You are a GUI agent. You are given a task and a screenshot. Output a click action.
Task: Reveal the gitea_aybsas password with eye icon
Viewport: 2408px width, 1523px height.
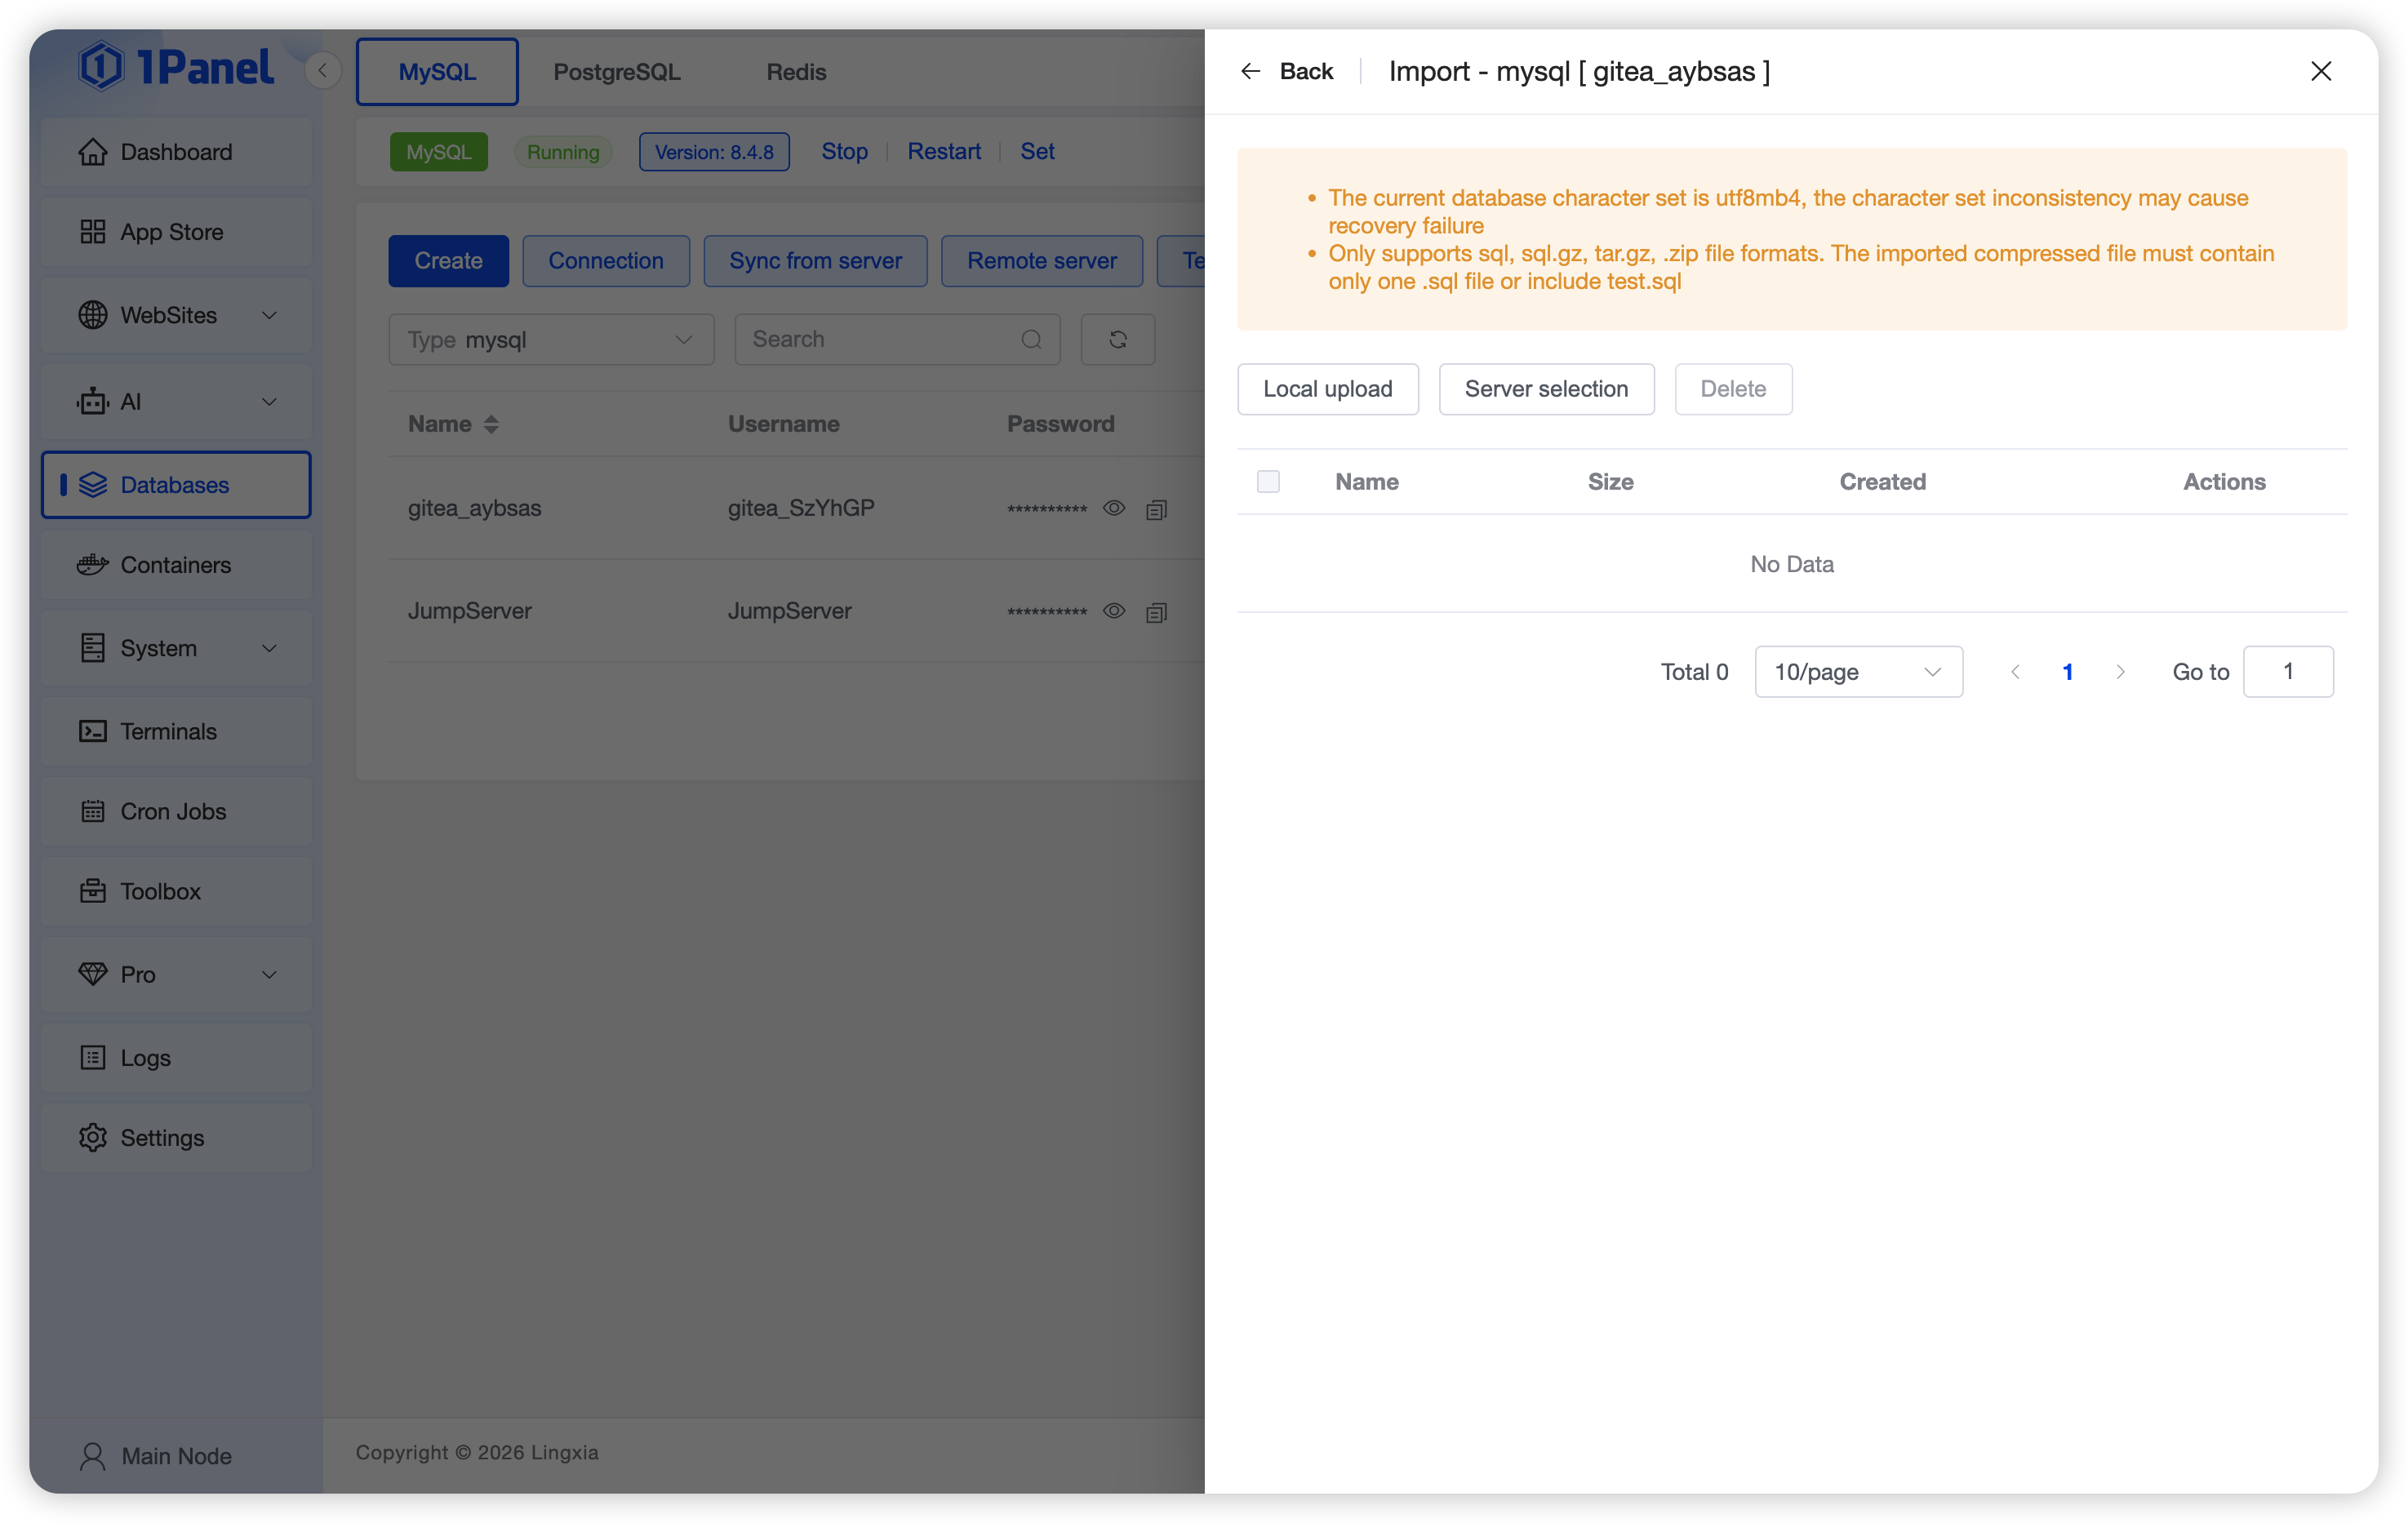pos(1114,508)
